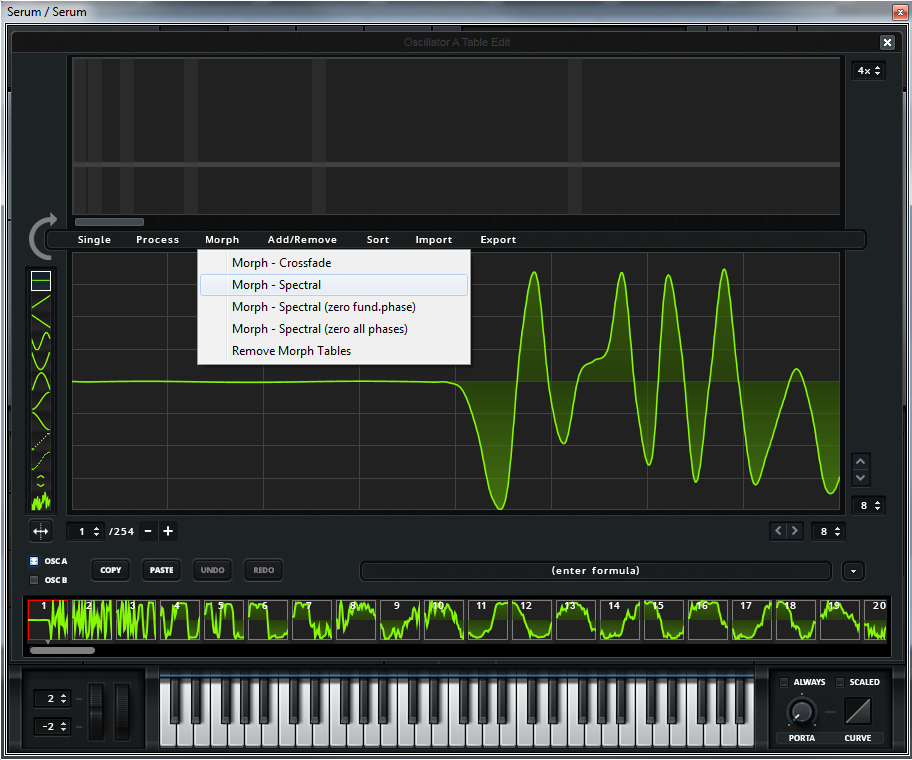The height and width of the screenshot is (760, 912).
Task: Open the 4x zoom dropdown
Action: click(x=868, y=70)
